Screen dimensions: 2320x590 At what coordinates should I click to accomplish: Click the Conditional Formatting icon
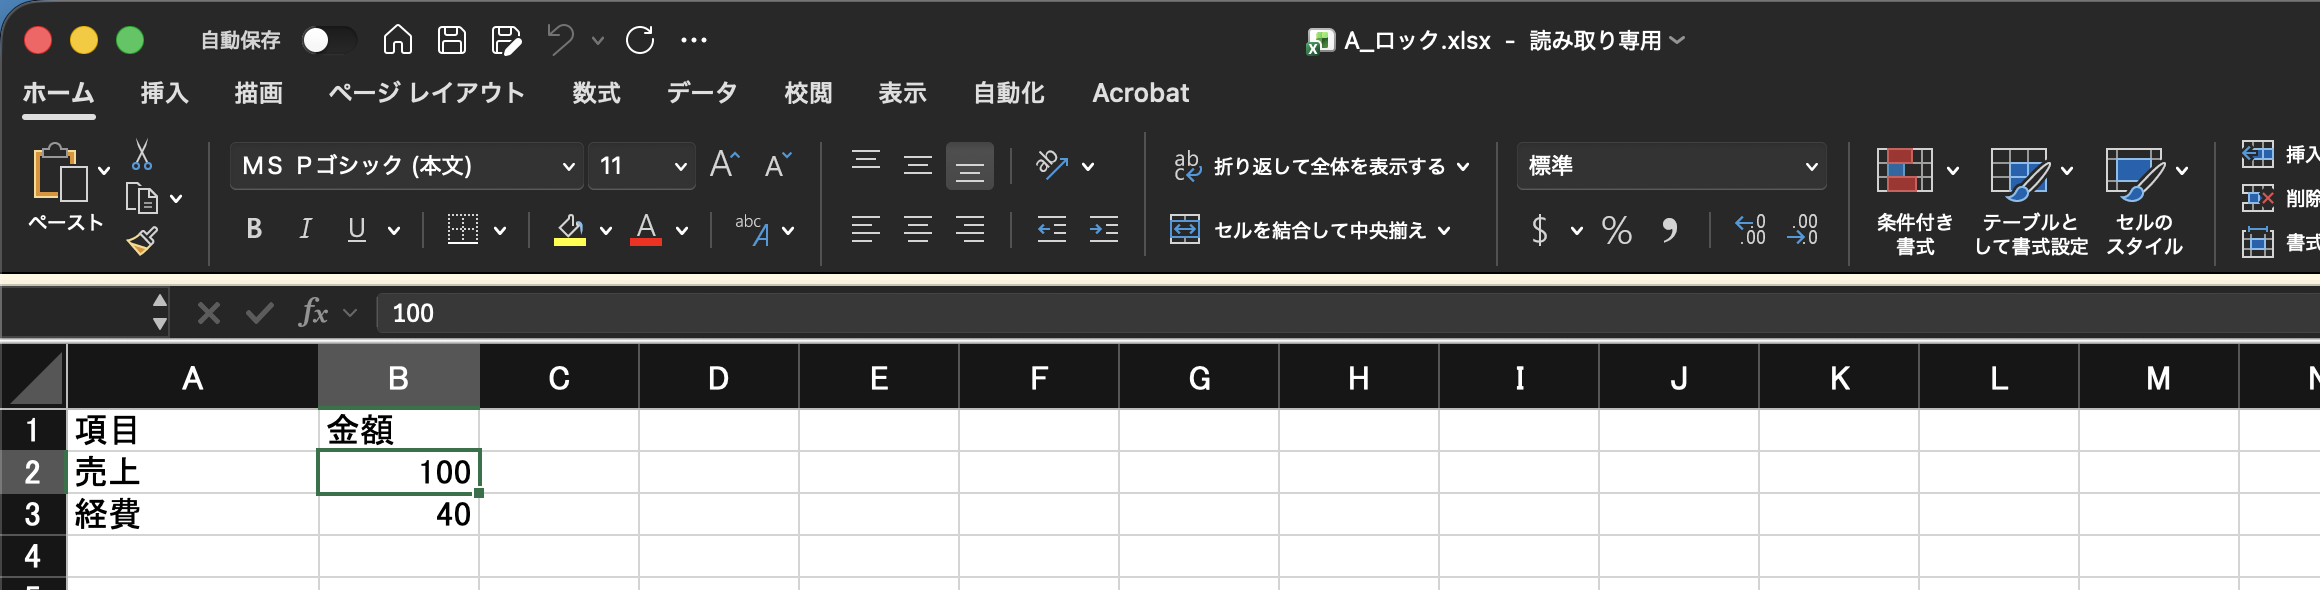coord(1904,171)
